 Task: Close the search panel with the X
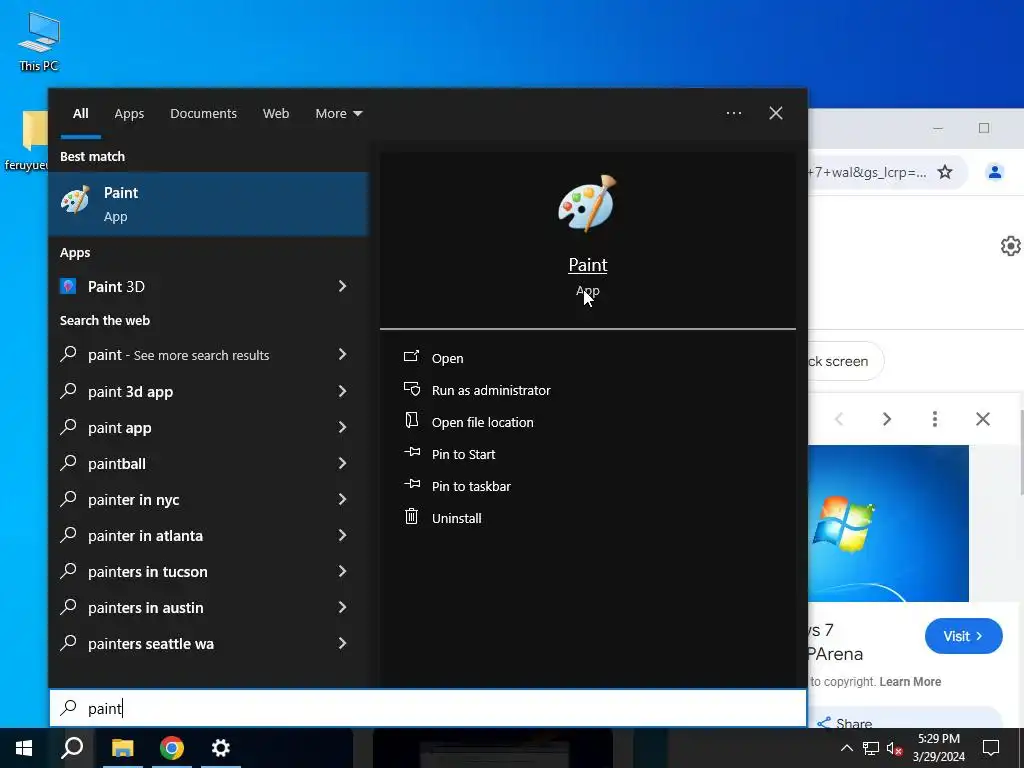point(776,113)
